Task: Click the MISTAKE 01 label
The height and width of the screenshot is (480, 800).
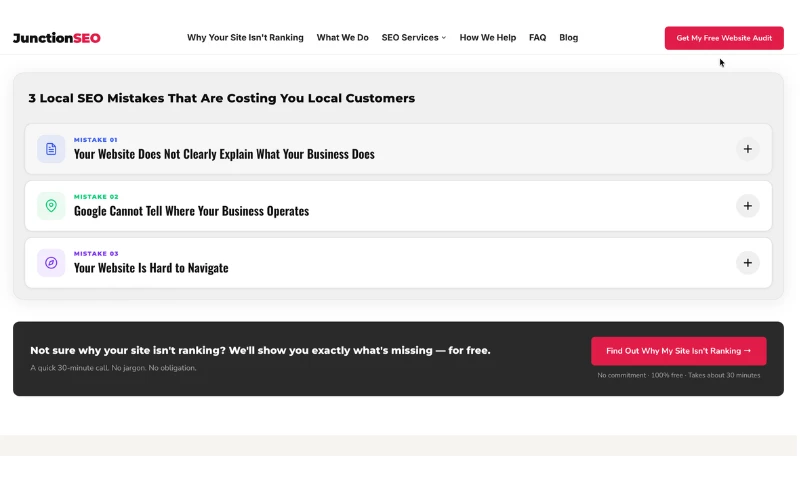Action: pos(95,140)
